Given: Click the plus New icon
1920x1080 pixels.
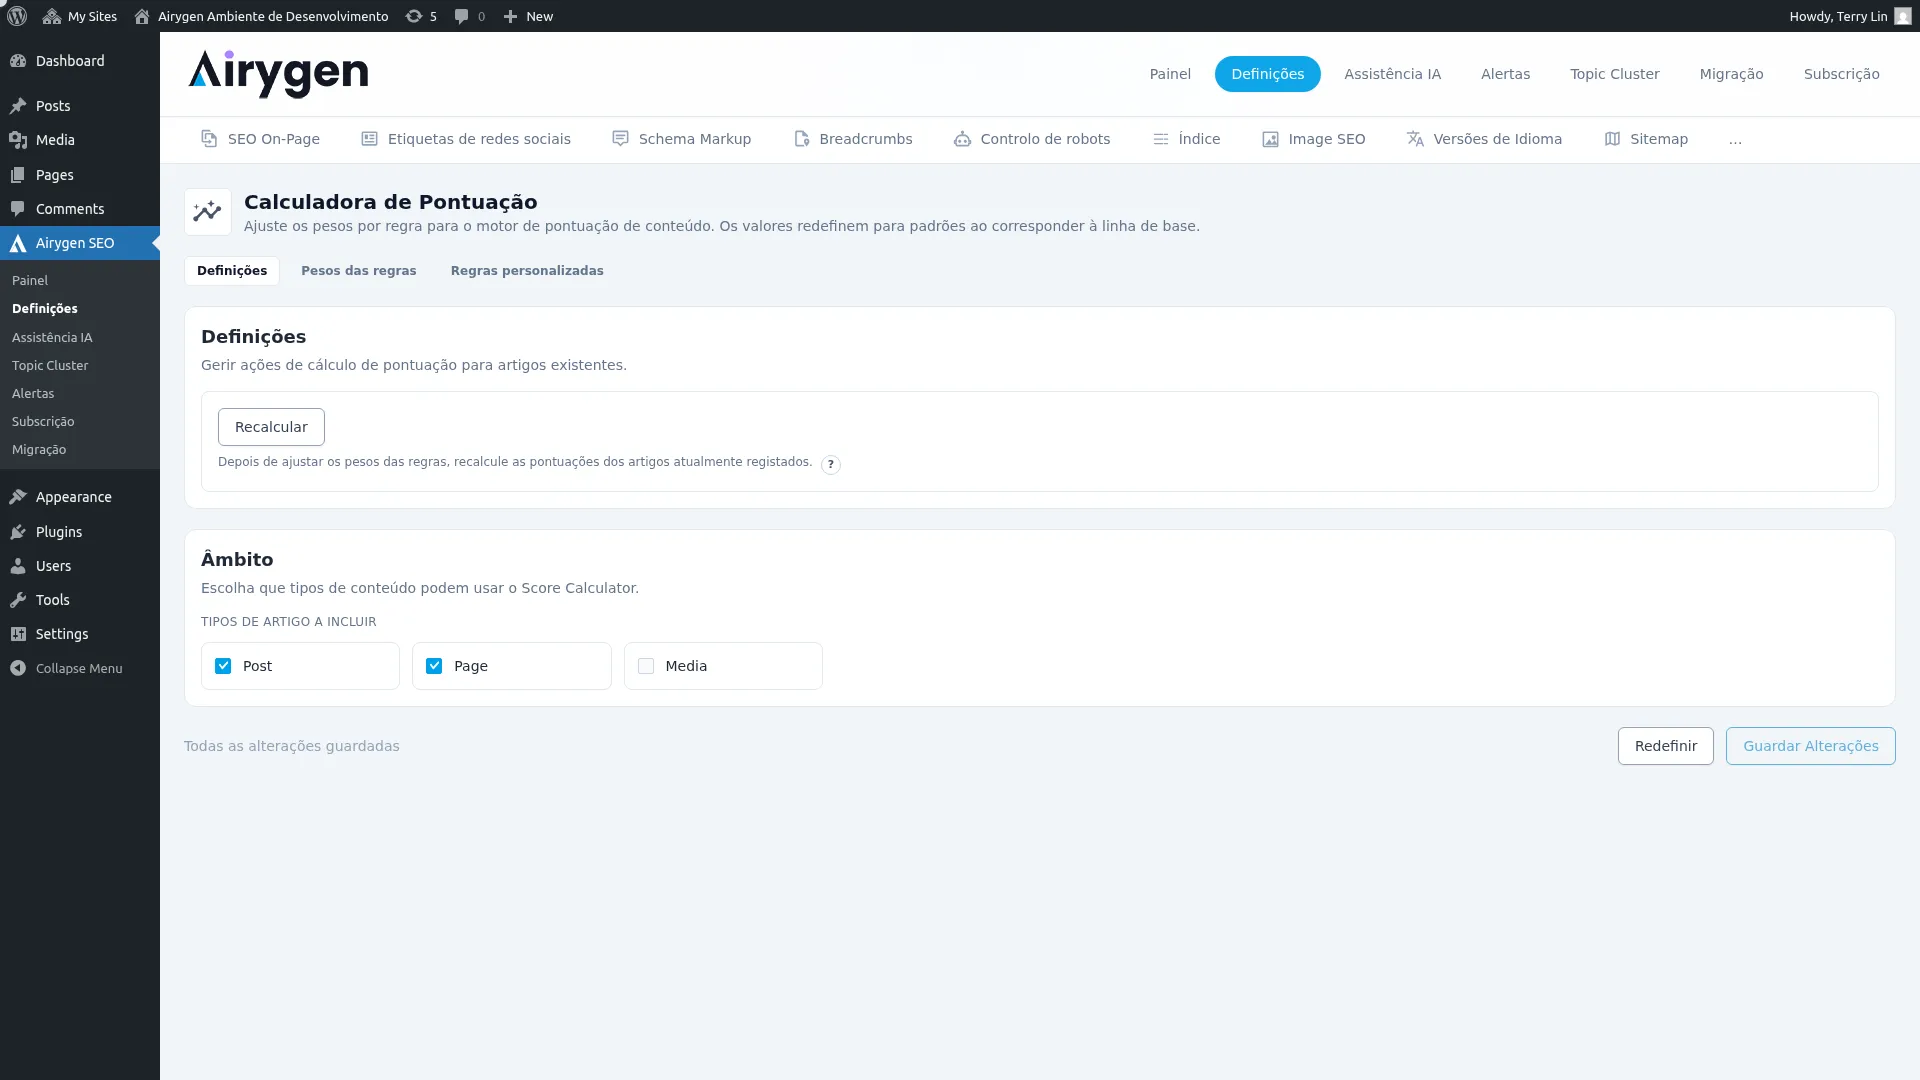Looking at the screenshot, I should click(510, 16).
